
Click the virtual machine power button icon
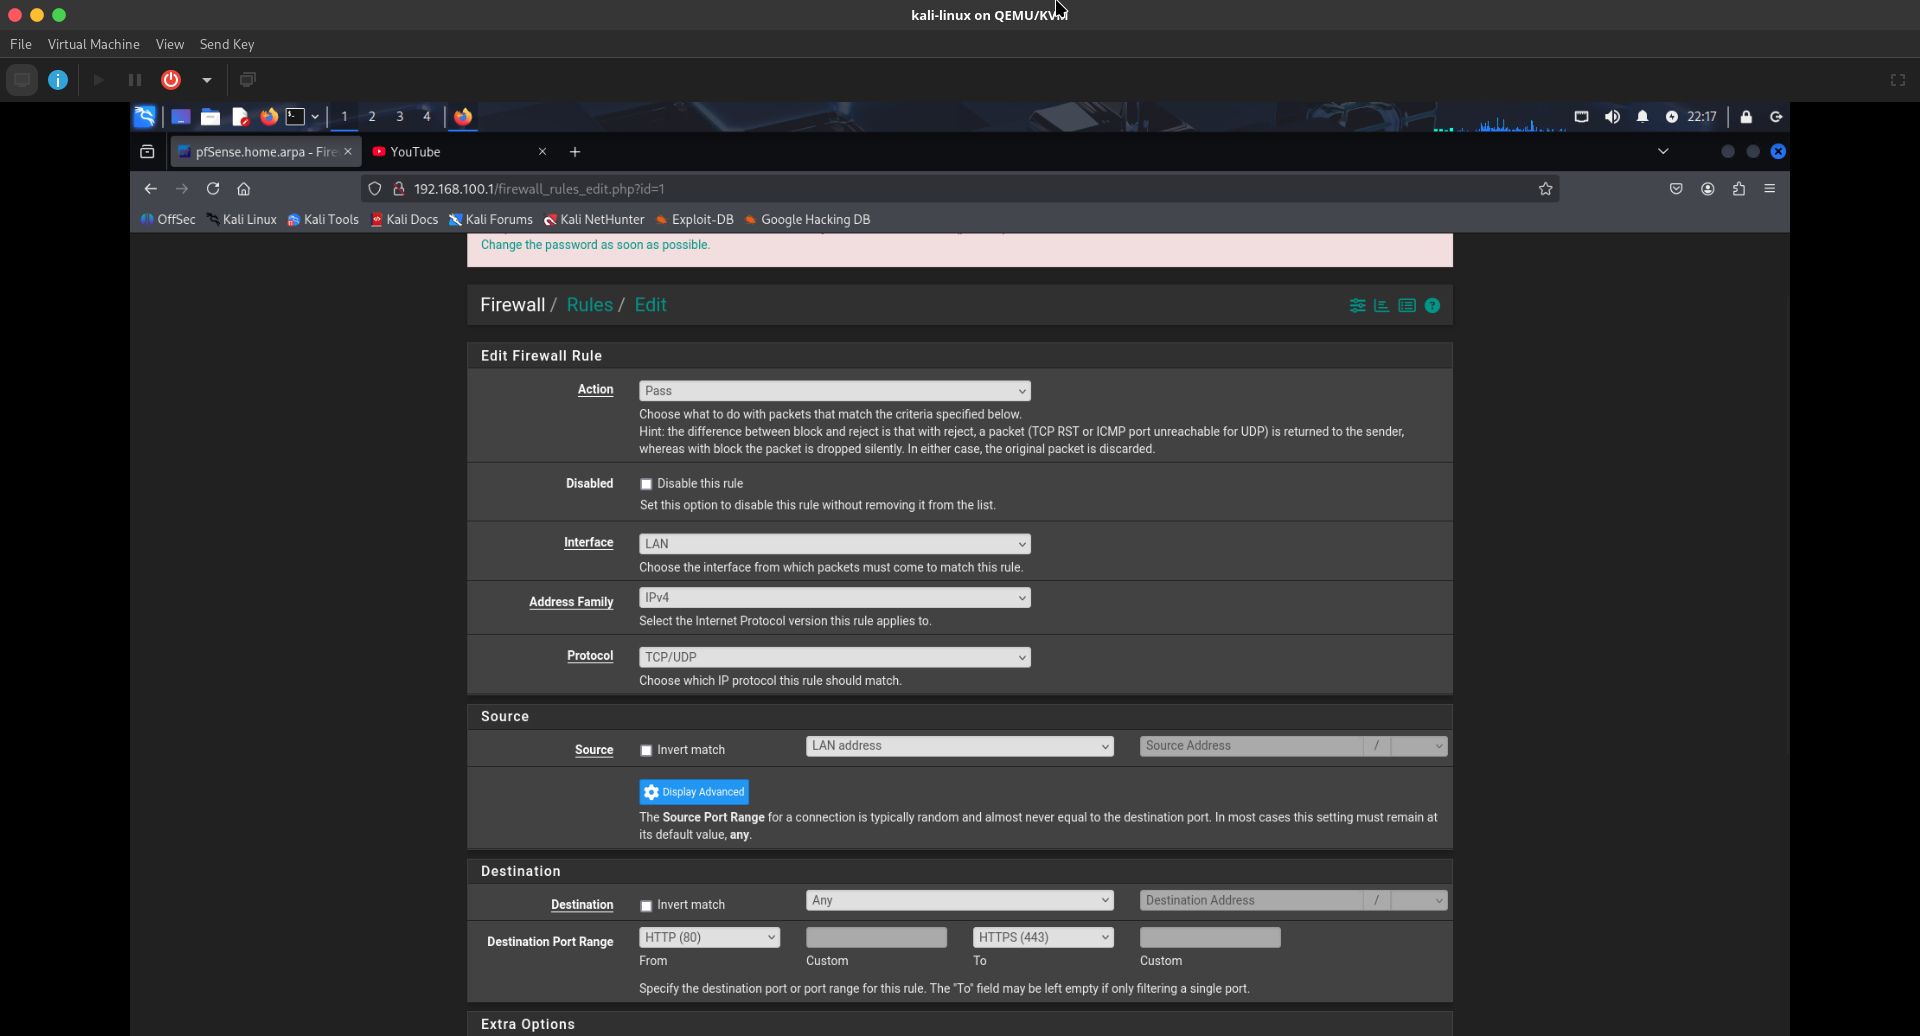[x=171, y=80]
